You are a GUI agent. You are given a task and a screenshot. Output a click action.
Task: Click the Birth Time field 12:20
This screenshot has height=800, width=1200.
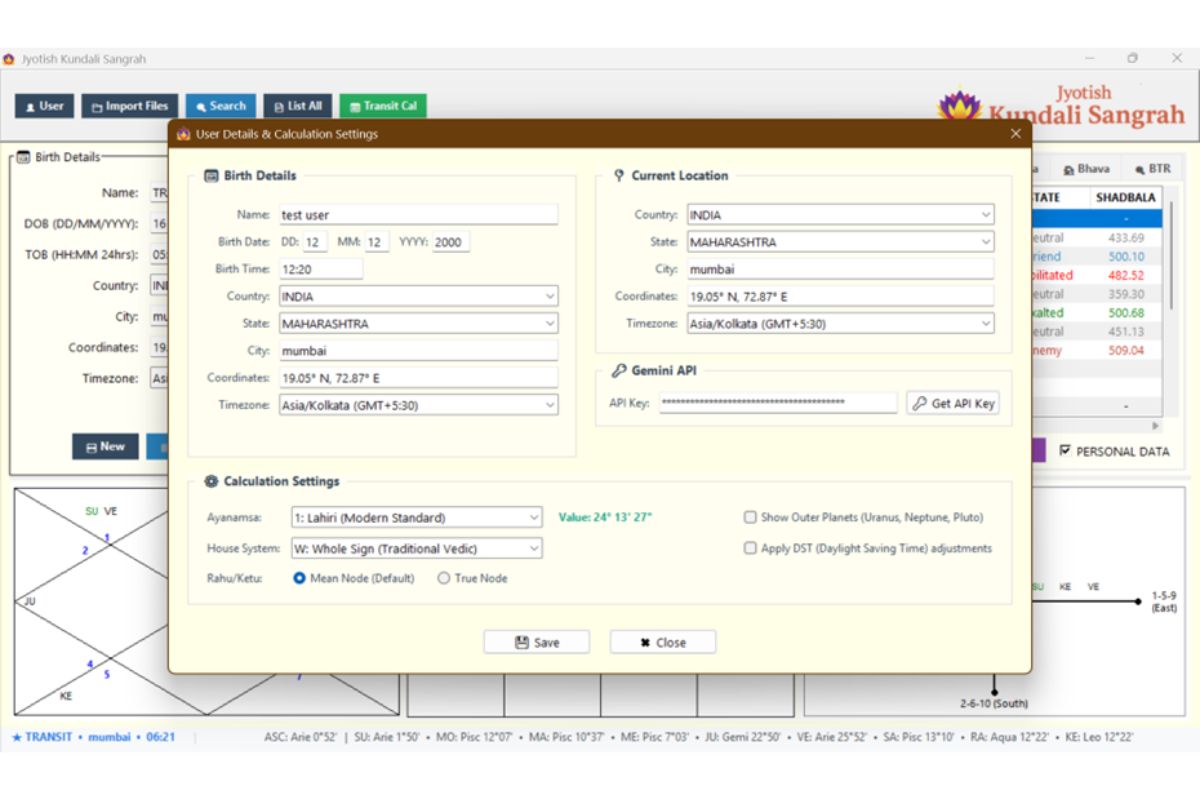click(321, 268)
